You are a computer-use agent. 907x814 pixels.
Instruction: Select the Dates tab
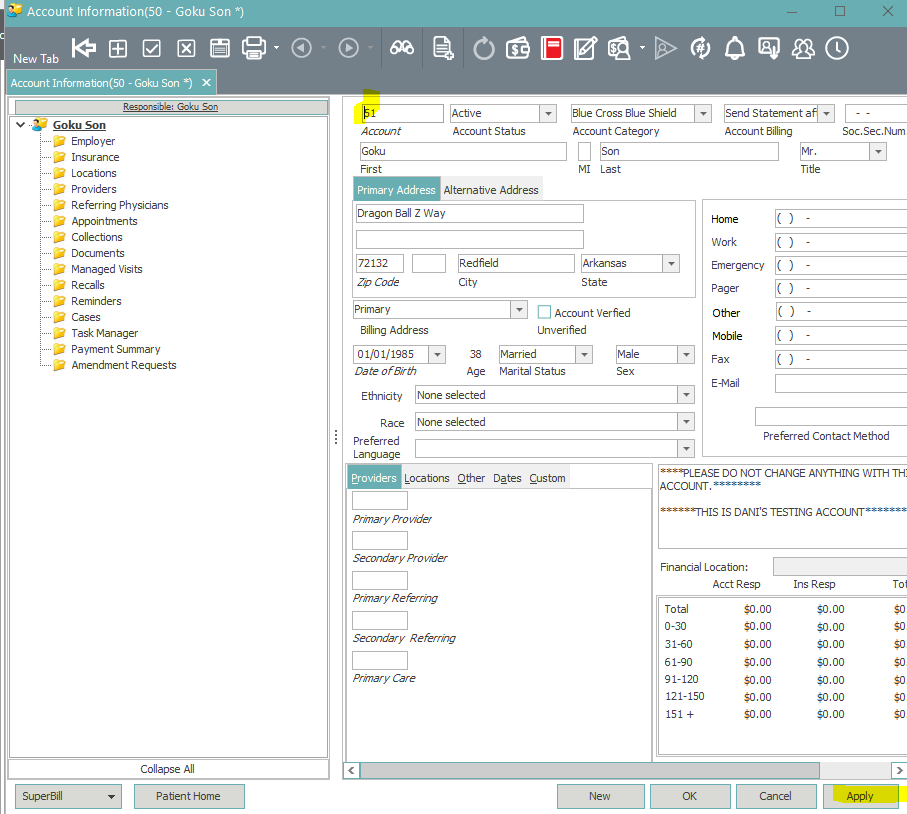pos(507,478)
